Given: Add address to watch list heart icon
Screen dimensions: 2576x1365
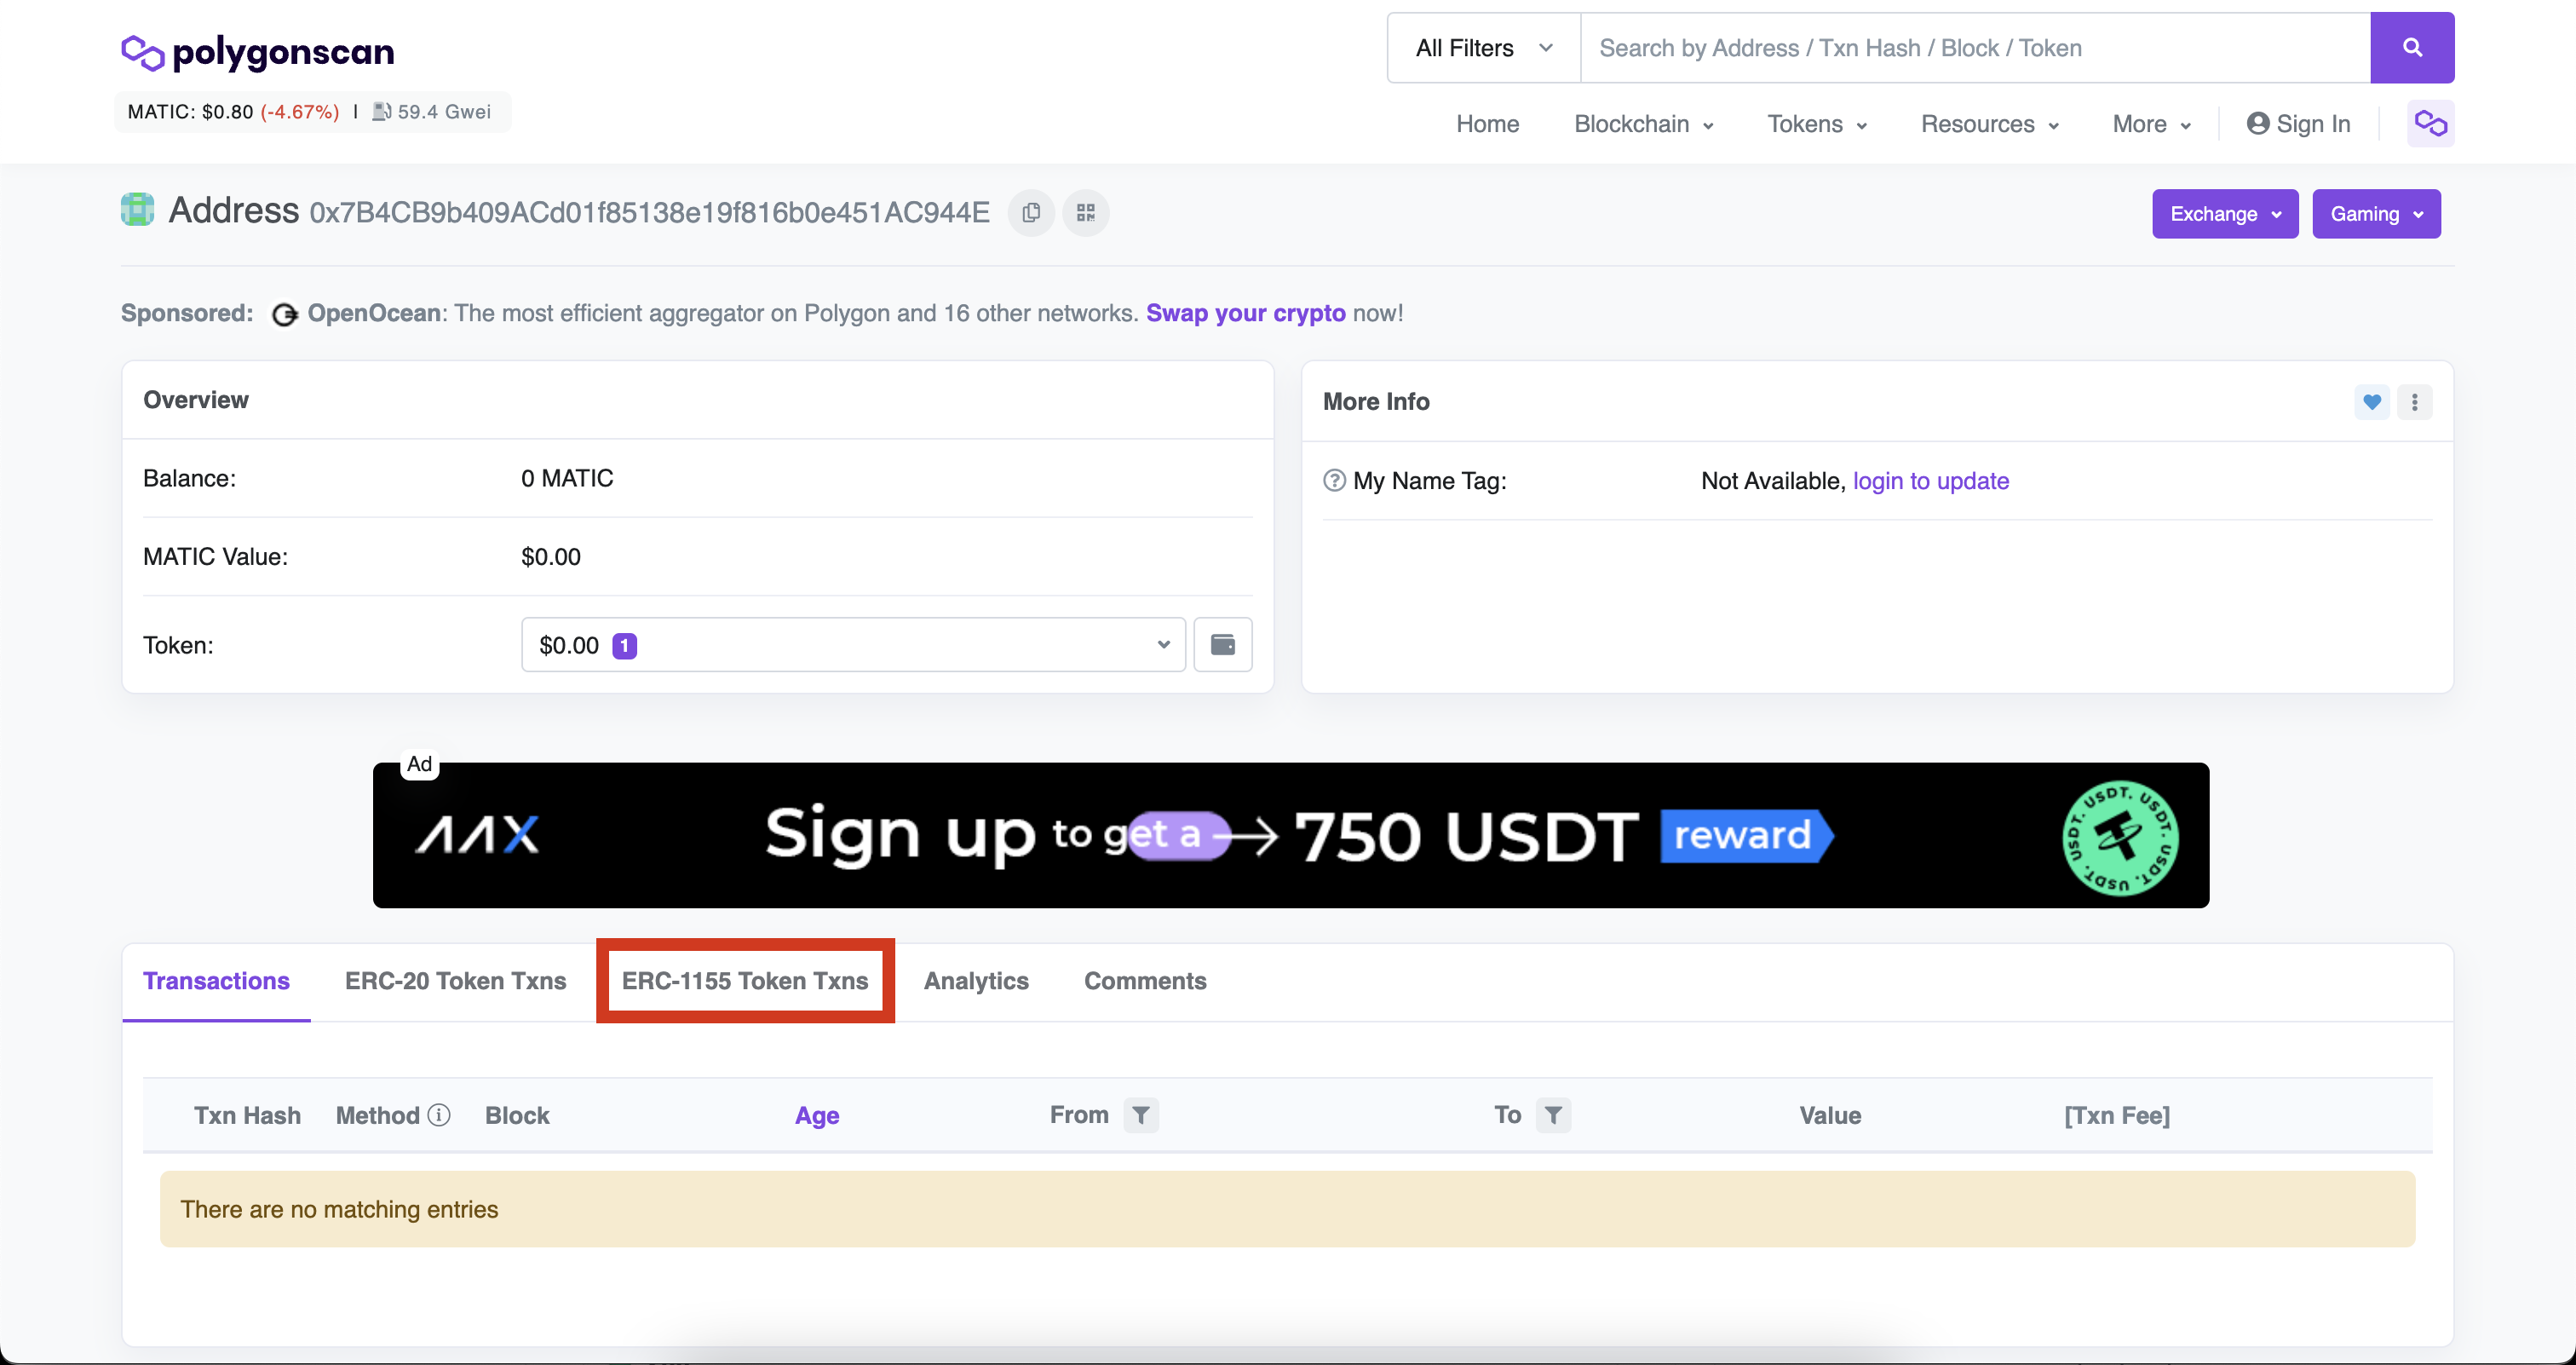Looking at the screenshot, I should (x=2371, y=402).
